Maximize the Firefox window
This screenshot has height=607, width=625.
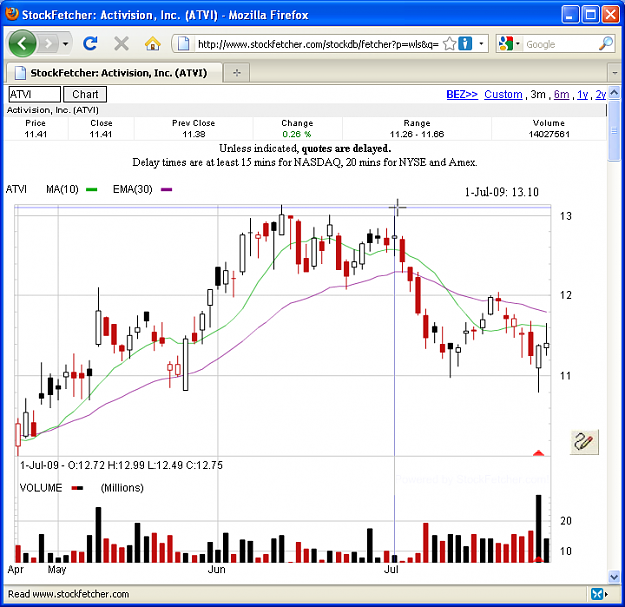(x=590, y=15)
